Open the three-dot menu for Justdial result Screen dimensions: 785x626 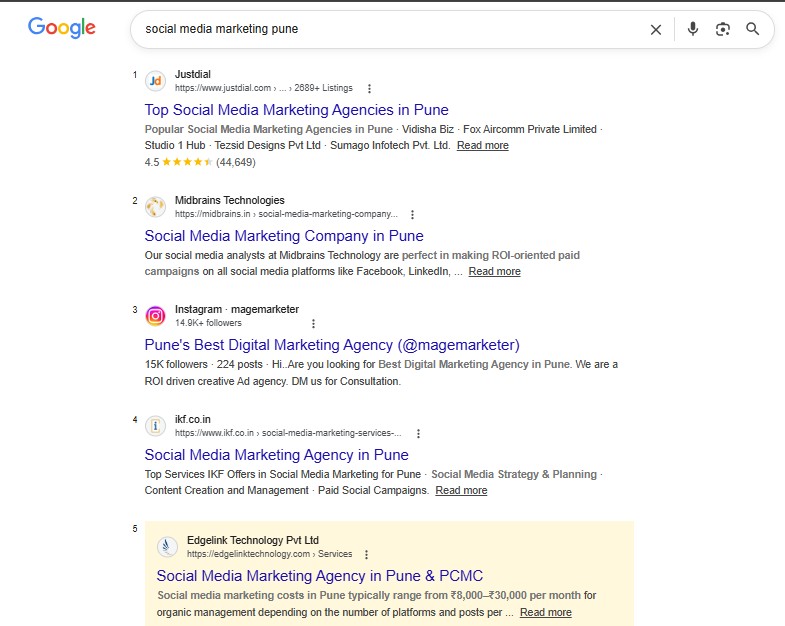369,89
